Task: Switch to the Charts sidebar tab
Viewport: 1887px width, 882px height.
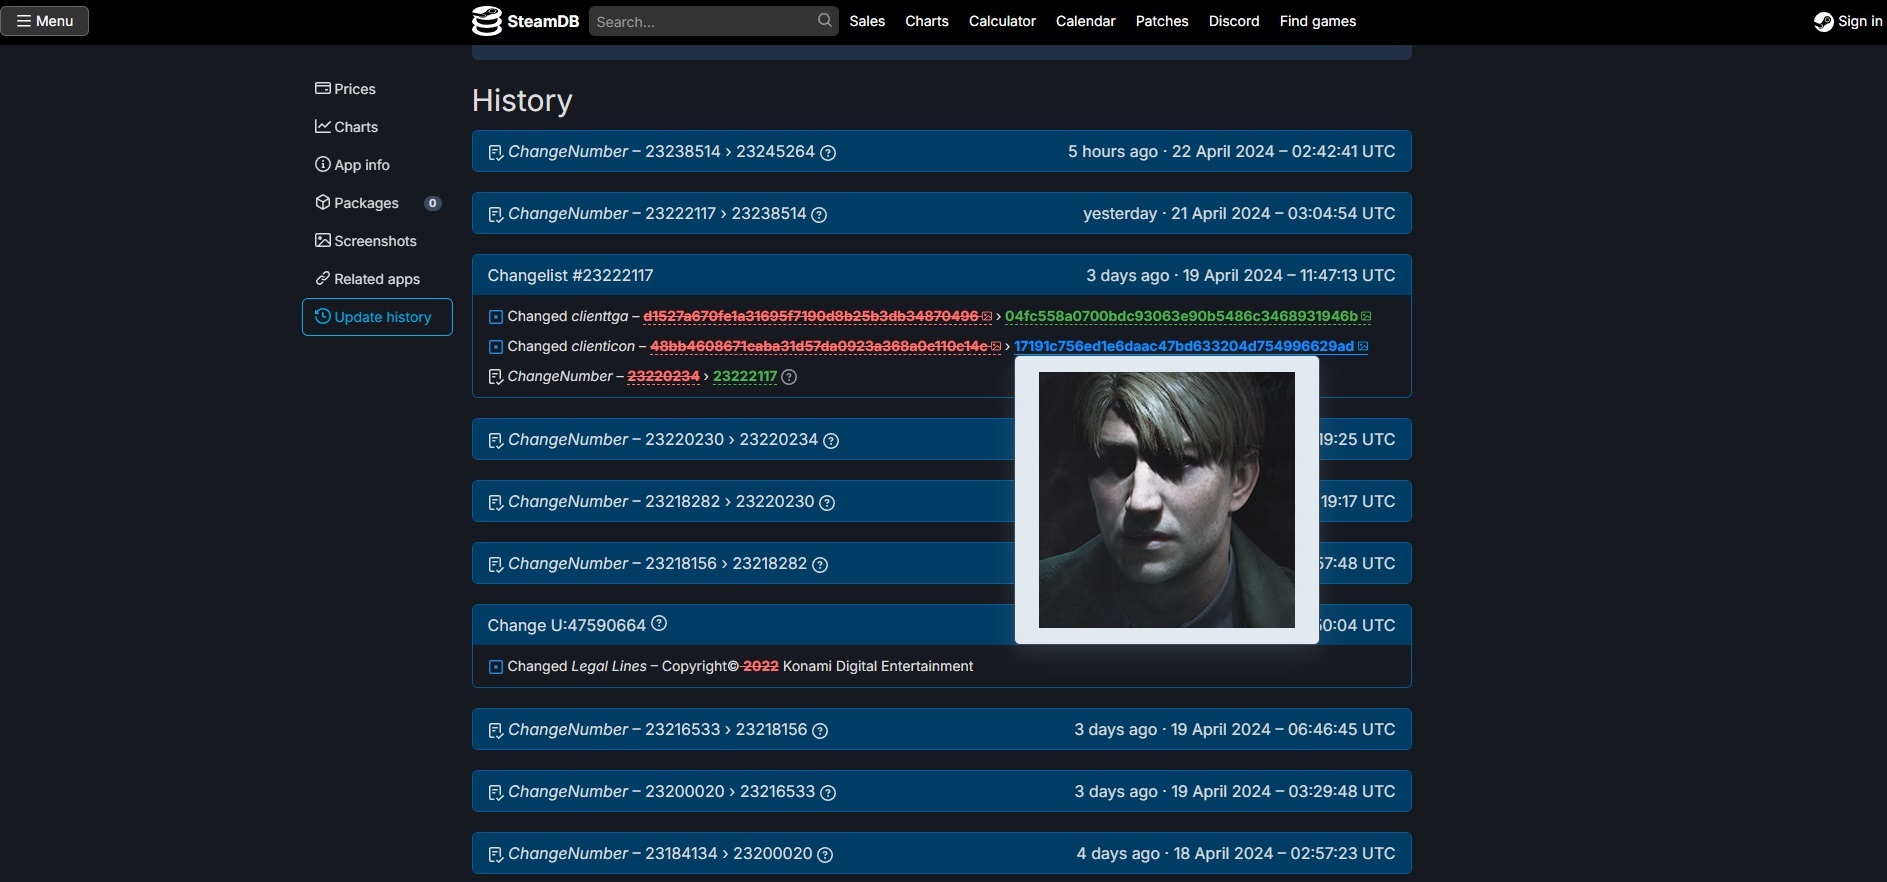Action: 377,127
